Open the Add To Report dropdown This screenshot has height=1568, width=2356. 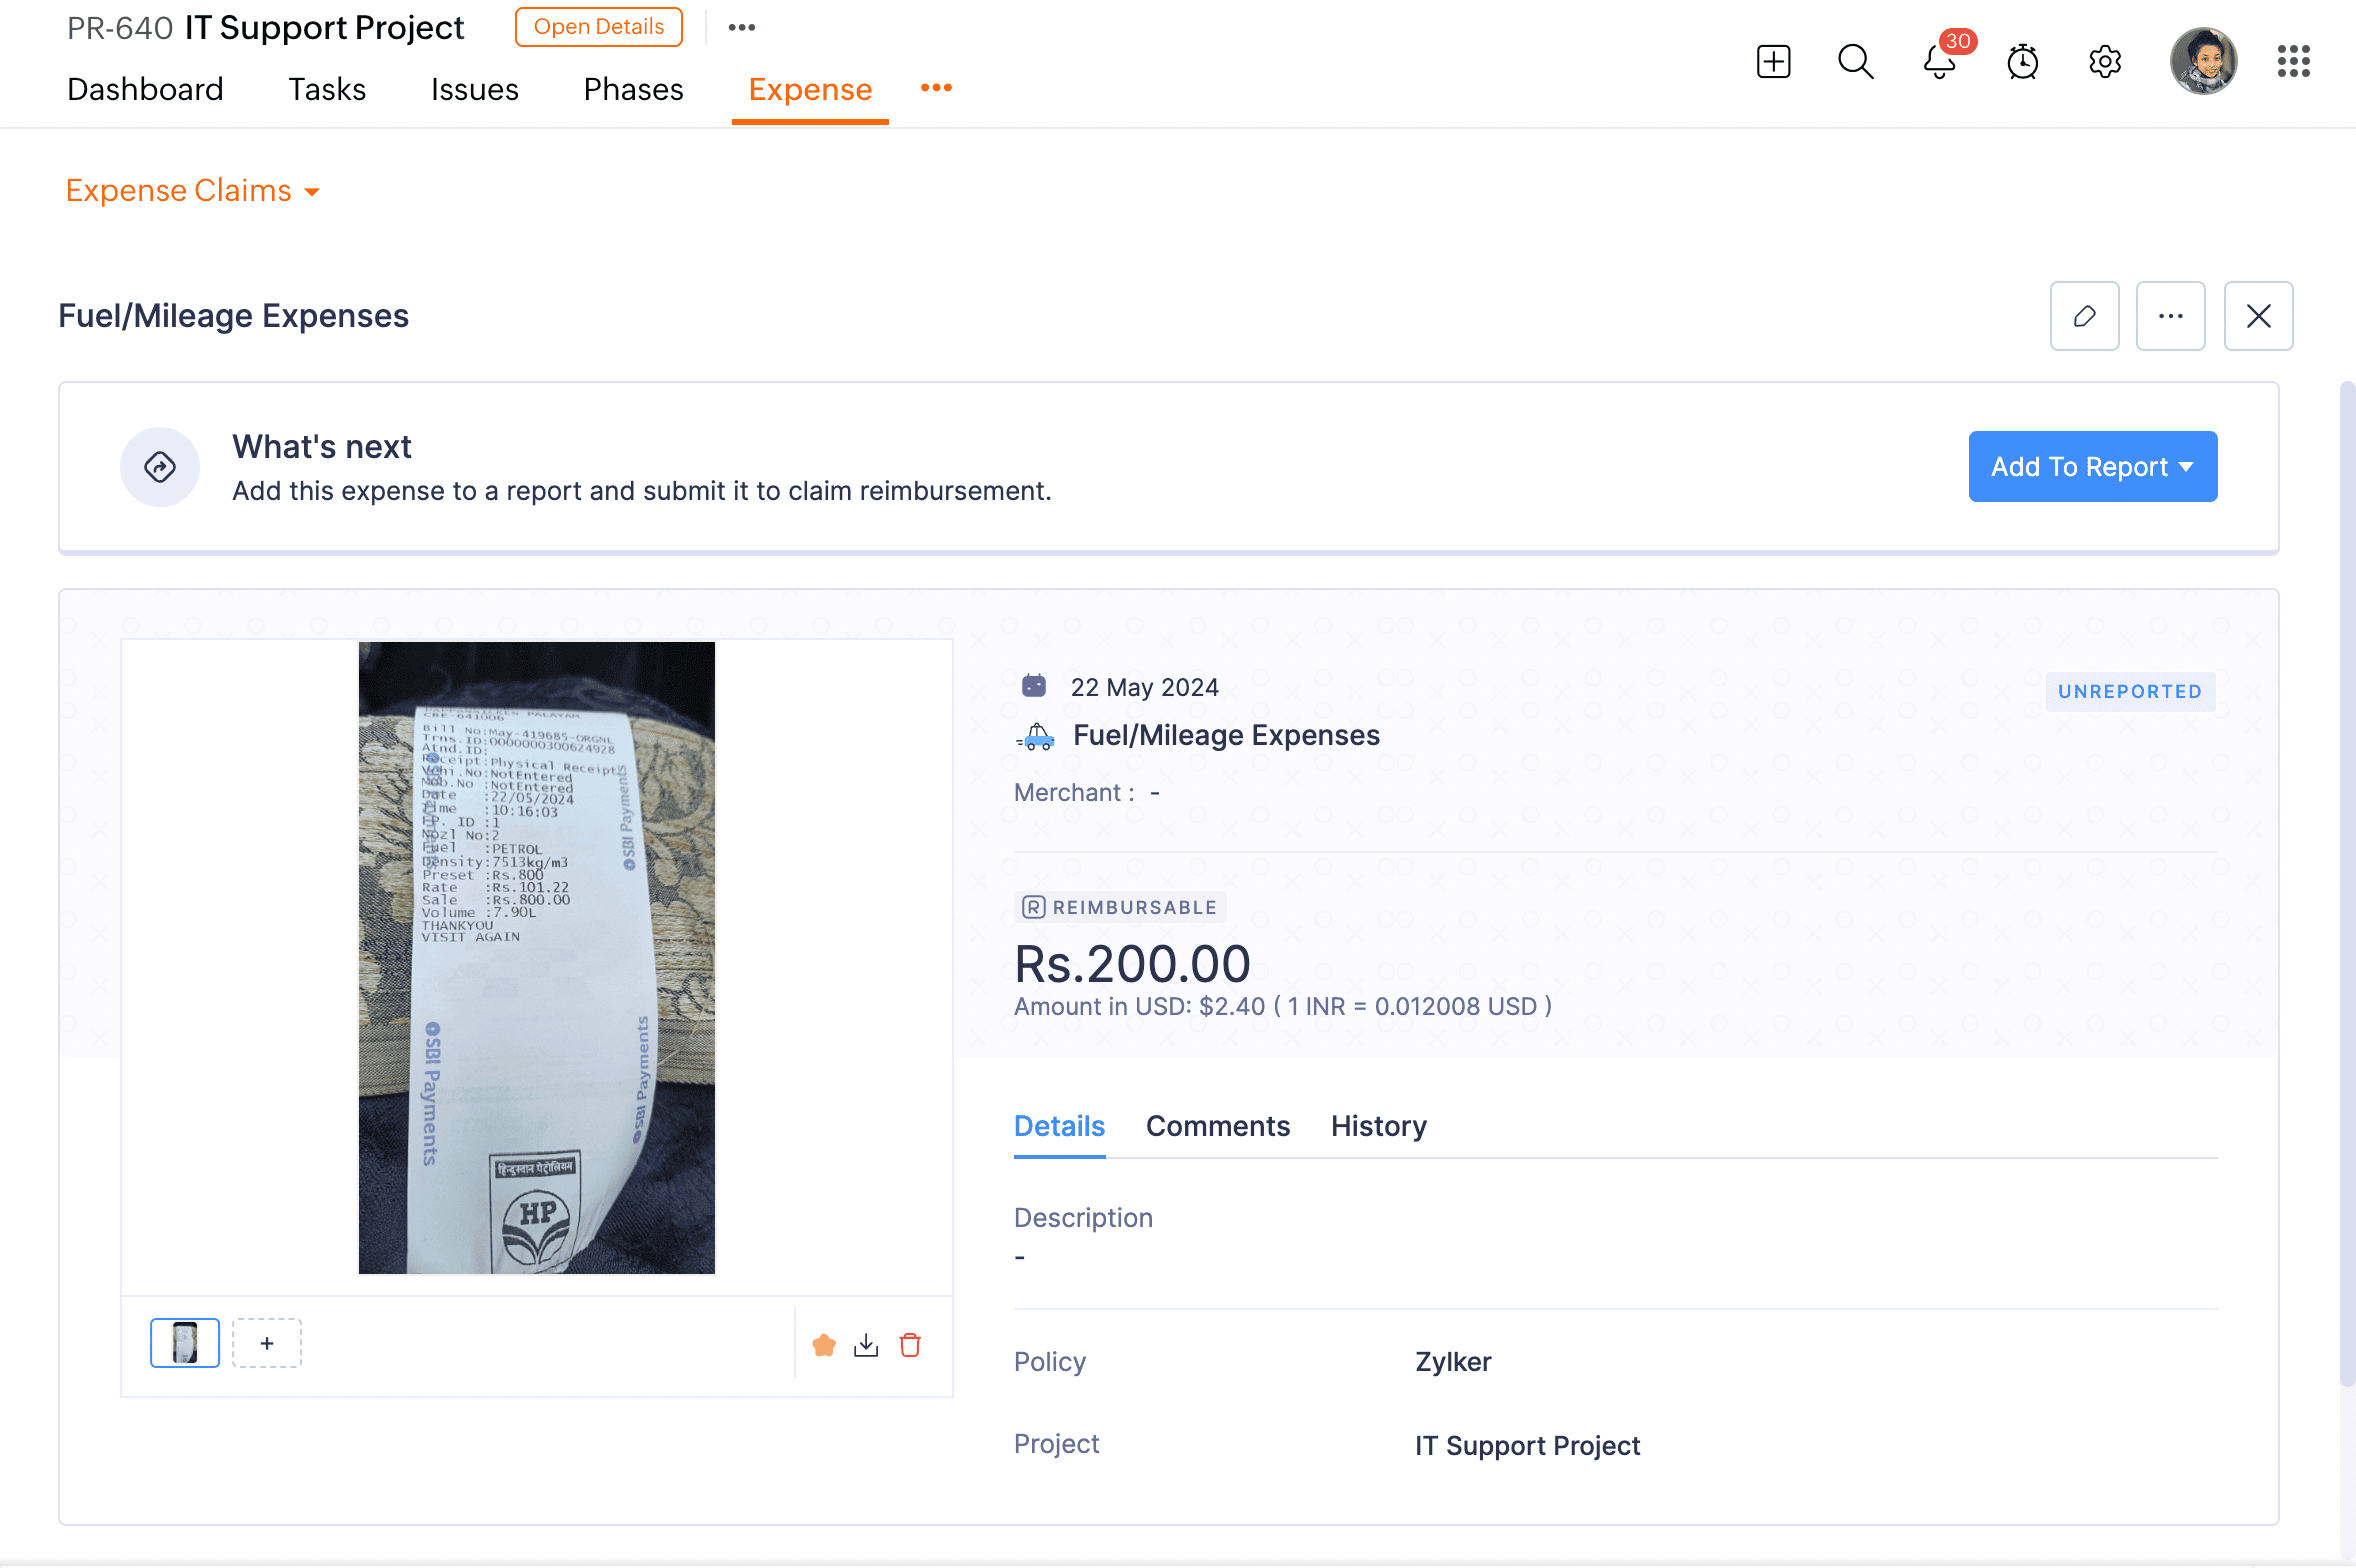2092,467
